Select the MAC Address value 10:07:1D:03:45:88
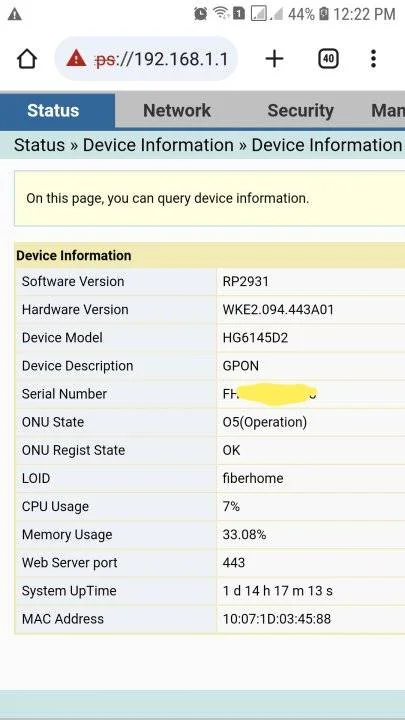The height and width of the screenshot is (720, 405). 277,619
